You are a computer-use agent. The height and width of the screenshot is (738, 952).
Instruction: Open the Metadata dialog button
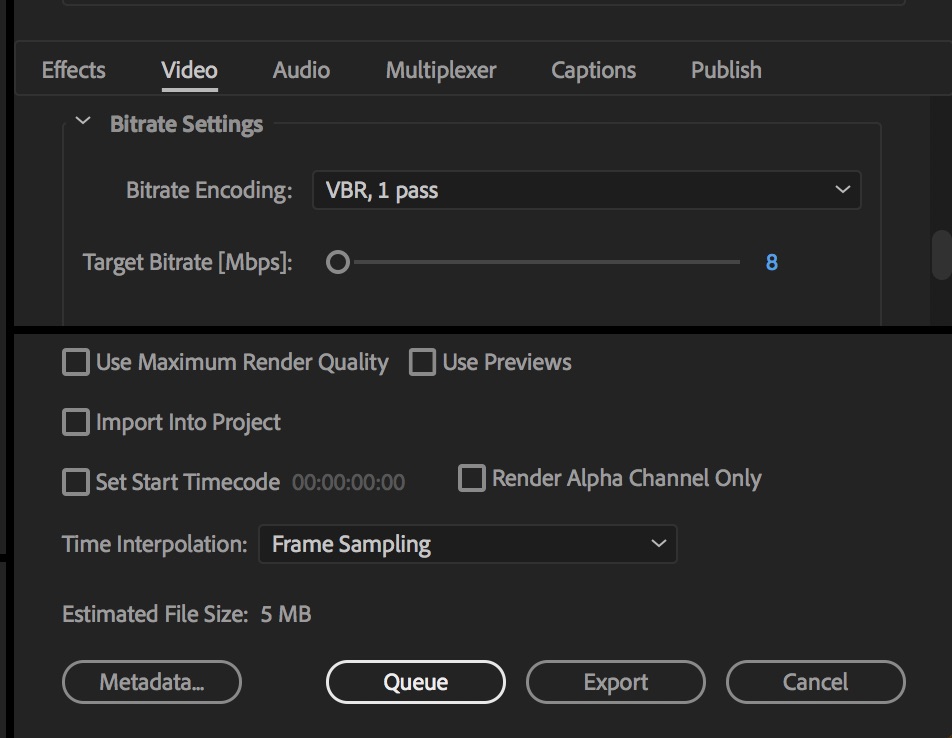coord(152,682)
